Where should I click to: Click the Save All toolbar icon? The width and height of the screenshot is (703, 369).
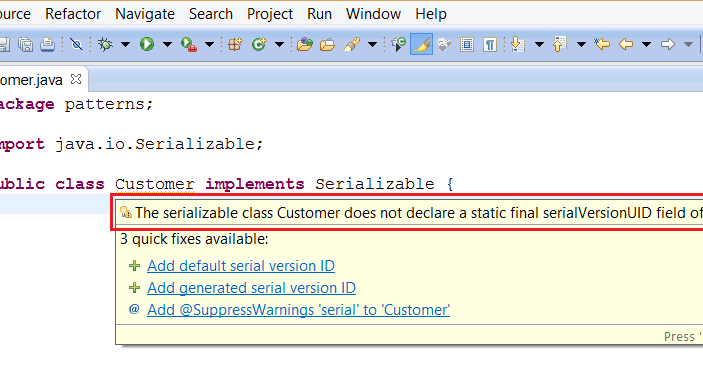26,44
